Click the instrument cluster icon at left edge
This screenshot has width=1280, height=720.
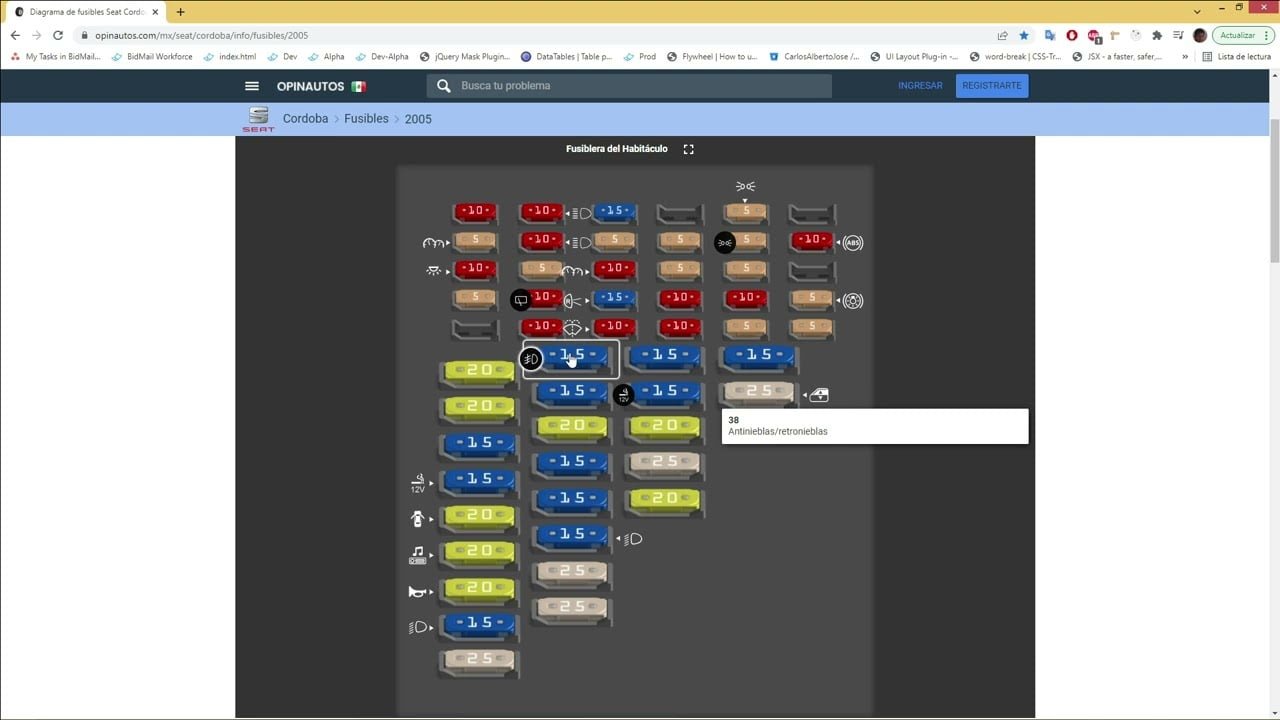click(x=433, y=243)
